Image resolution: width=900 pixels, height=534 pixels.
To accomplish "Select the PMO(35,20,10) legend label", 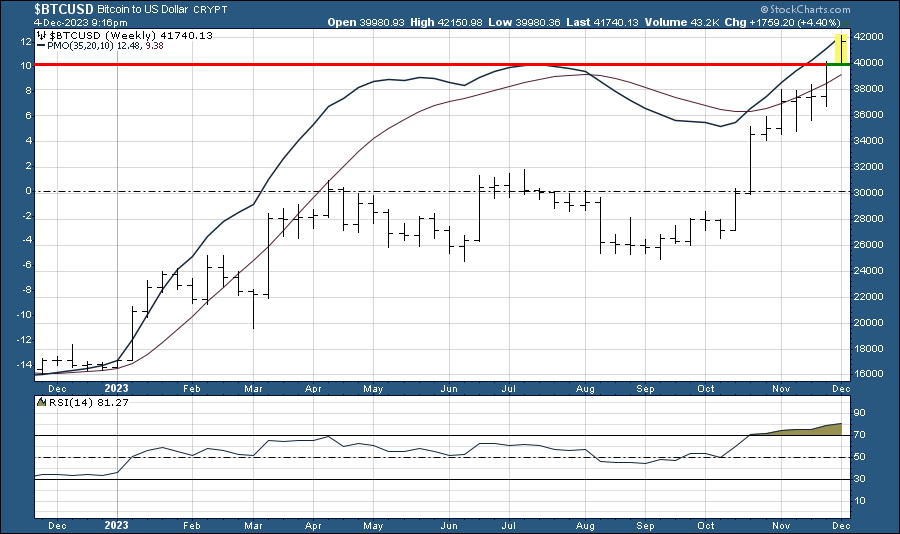I will click(x=82, y=45).
